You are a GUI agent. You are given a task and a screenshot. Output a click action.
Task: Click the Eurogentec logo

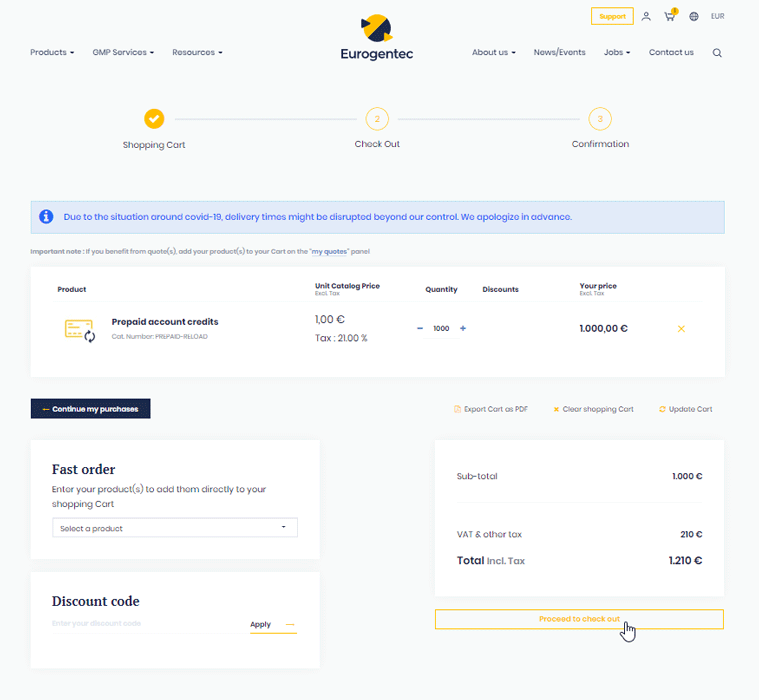point(376,38)
